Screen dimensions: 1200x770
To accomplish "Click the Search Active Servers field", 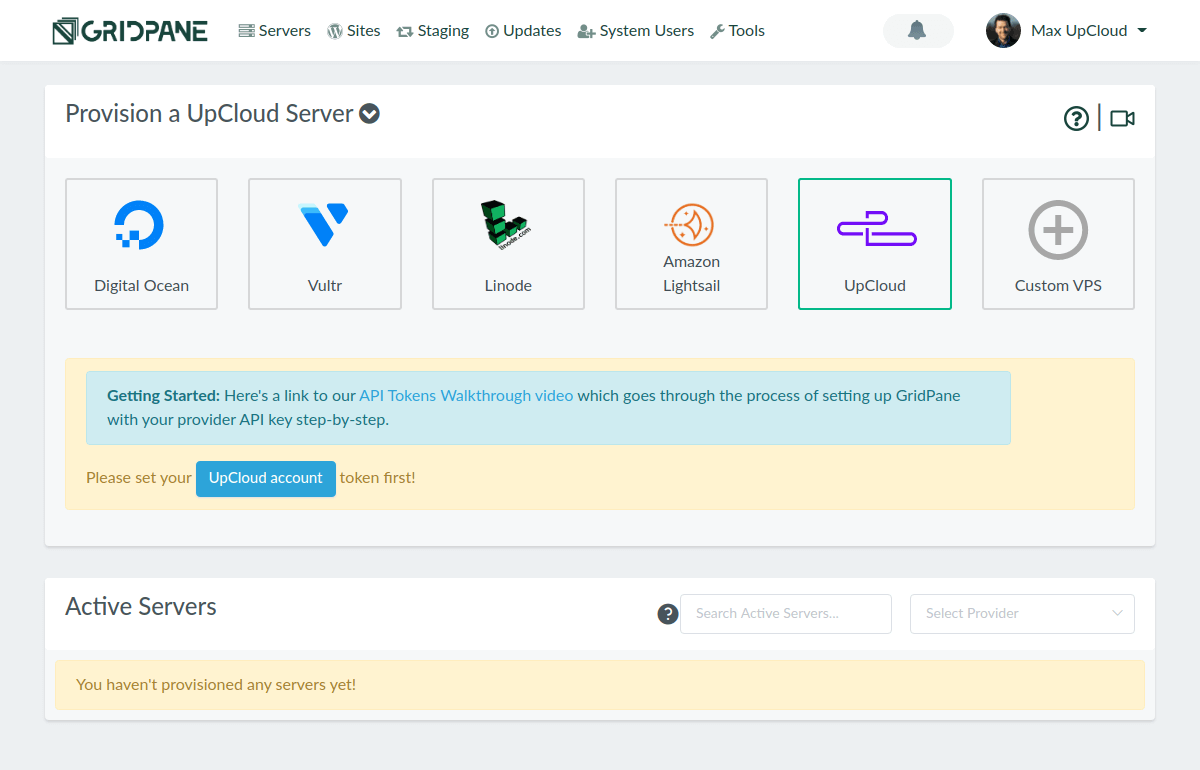I will point(785,614).
